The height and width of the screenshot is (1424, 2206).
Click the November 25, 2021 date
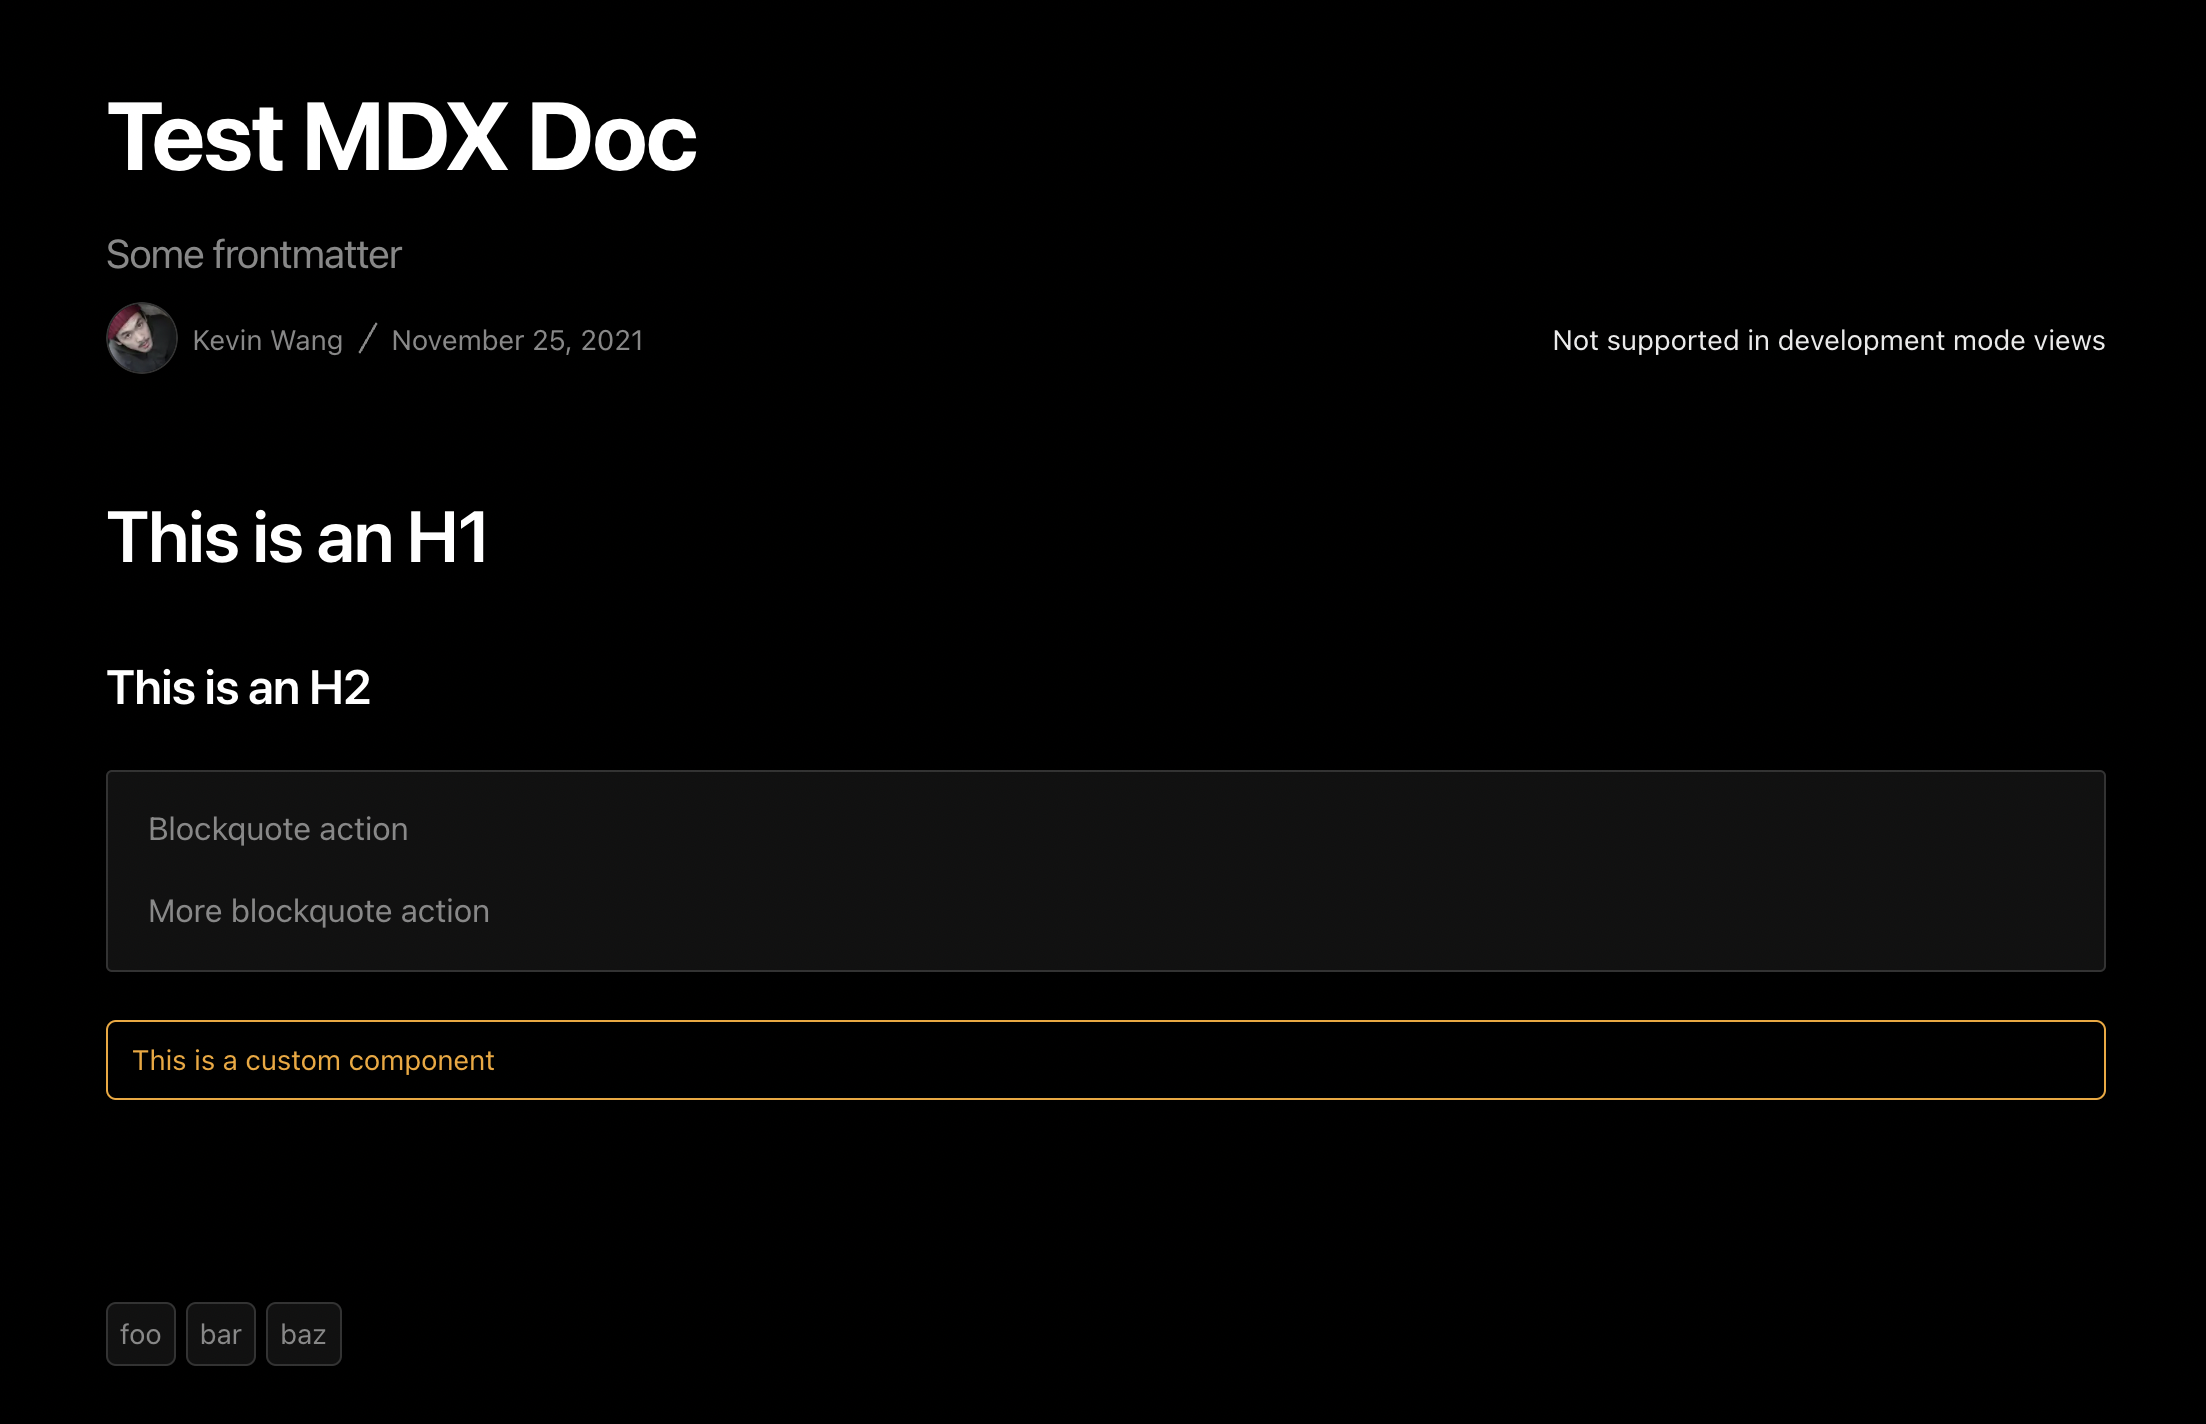pyautogui.click(x=517, y=341)
